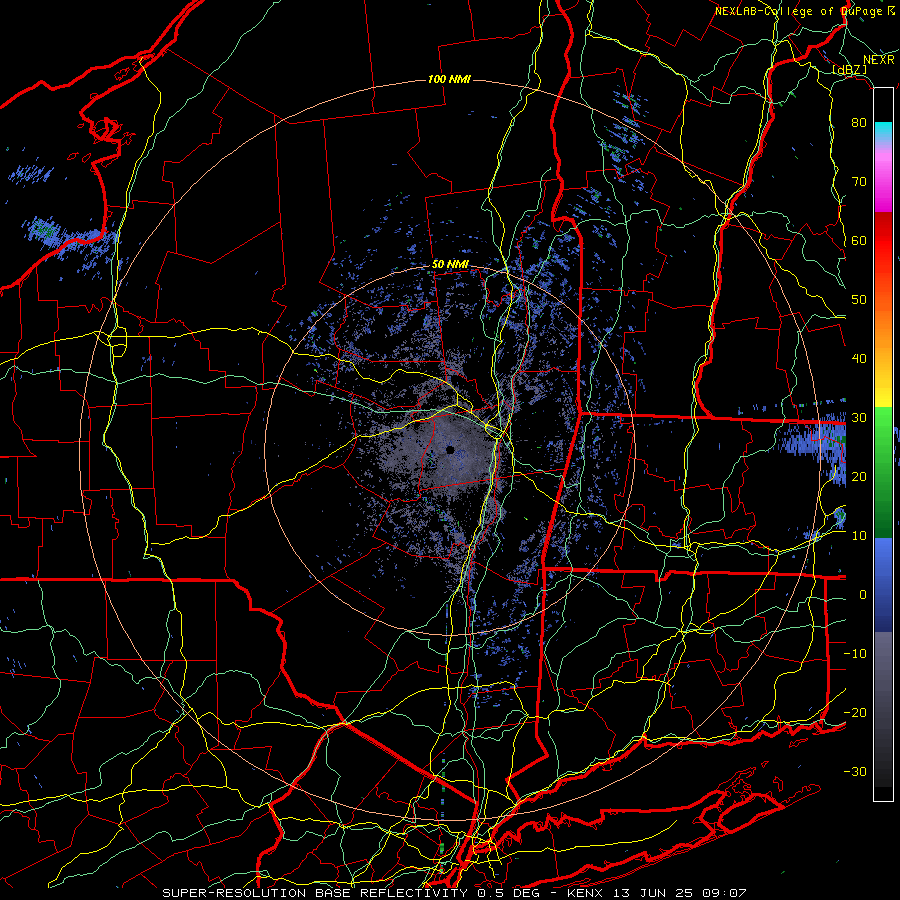Click the -20 dBZ scale value
Screen dimensions: 900x900
[x=855, y=712]
